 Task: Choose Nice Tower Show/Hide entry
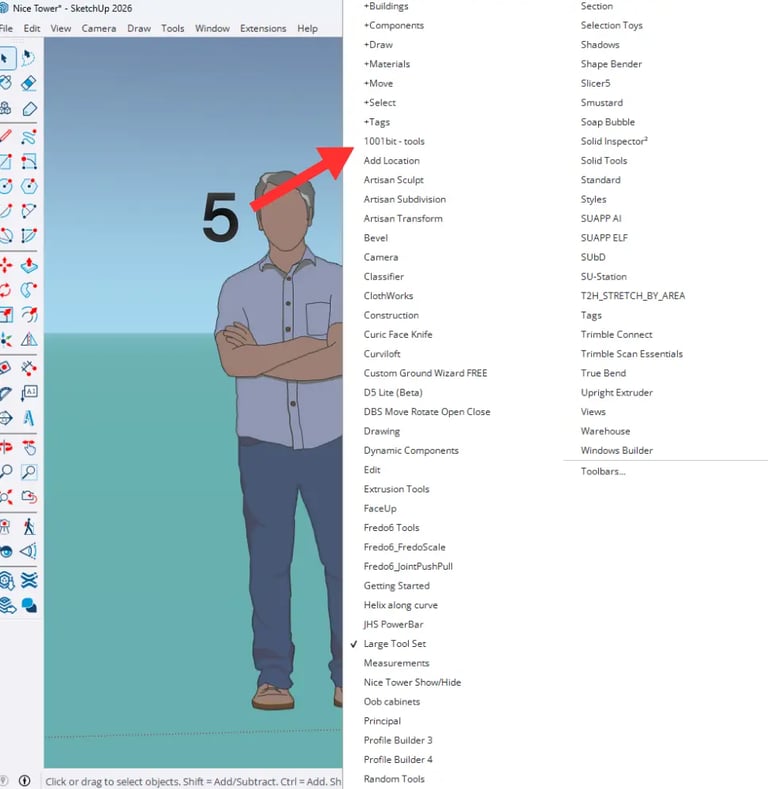[412, 682]
